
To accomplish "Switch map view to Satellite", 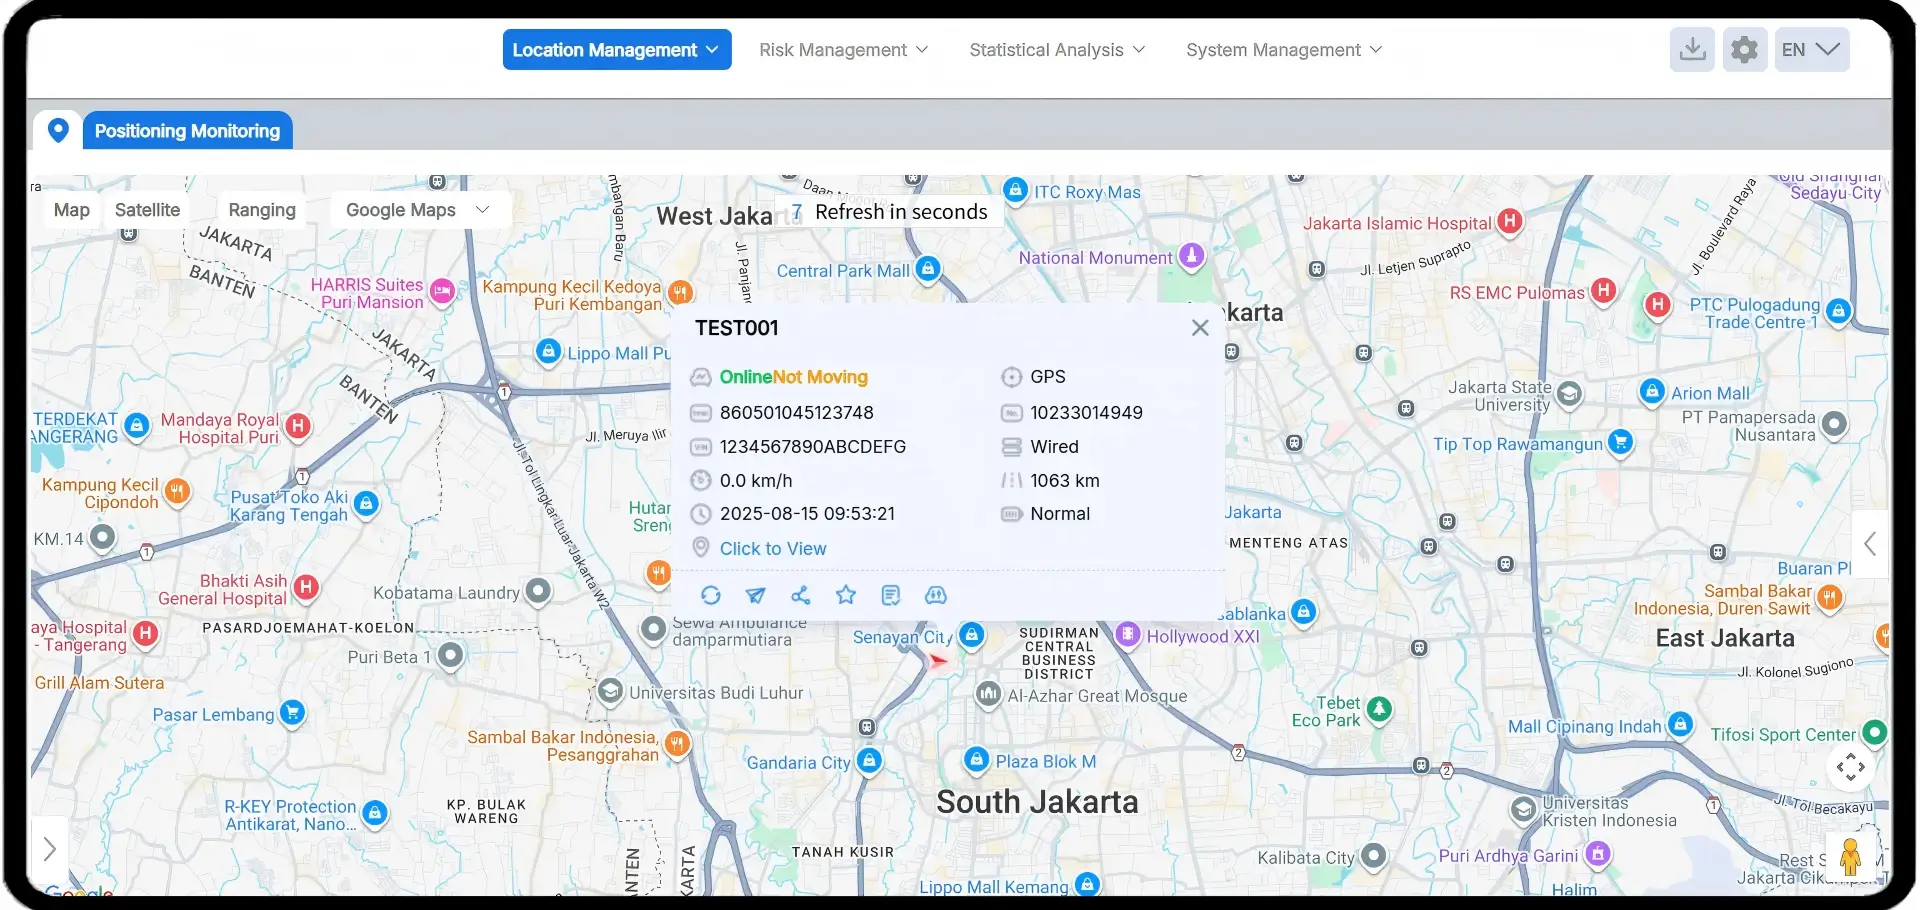I will pos(147,210).
